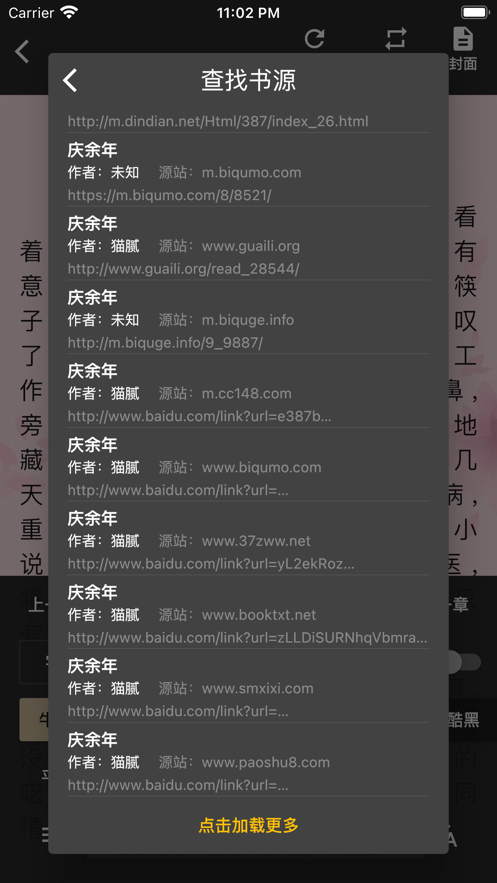Image resolution: width=497 pixels, height=883 pixels.
Task: Tap the dimmed back chevron behind the dialog
Action: point(22,51)
